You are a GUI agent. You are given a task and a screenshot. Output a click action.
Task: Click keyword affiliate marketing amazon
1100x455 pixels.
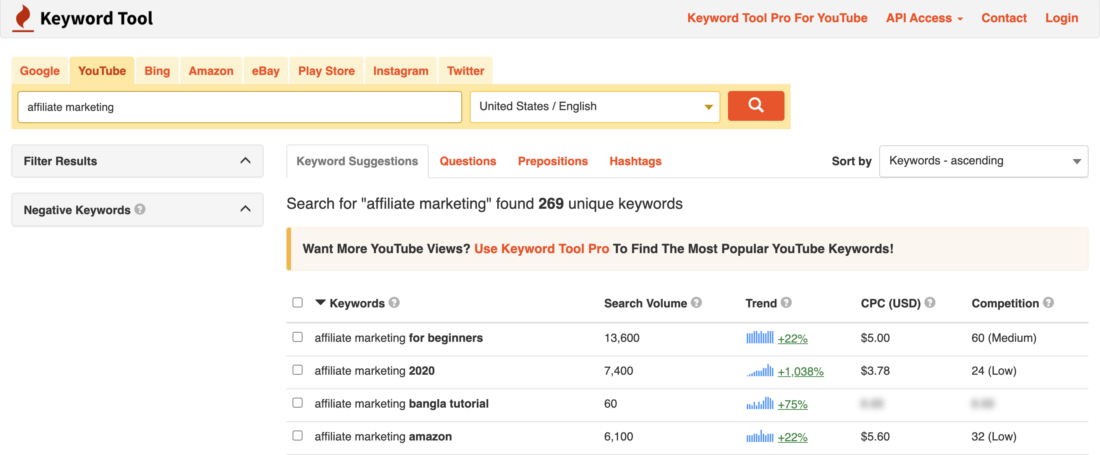[383, 437]
